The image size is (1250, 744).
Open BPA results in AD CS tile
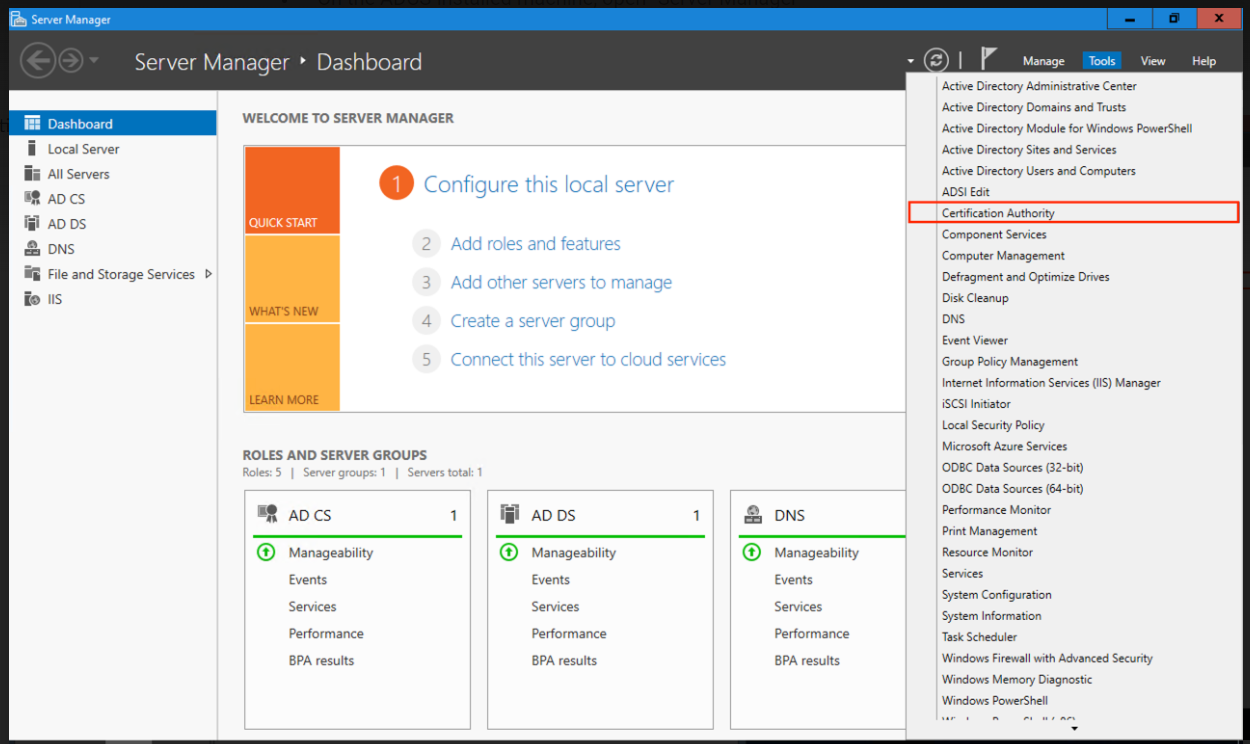[321, 661]
